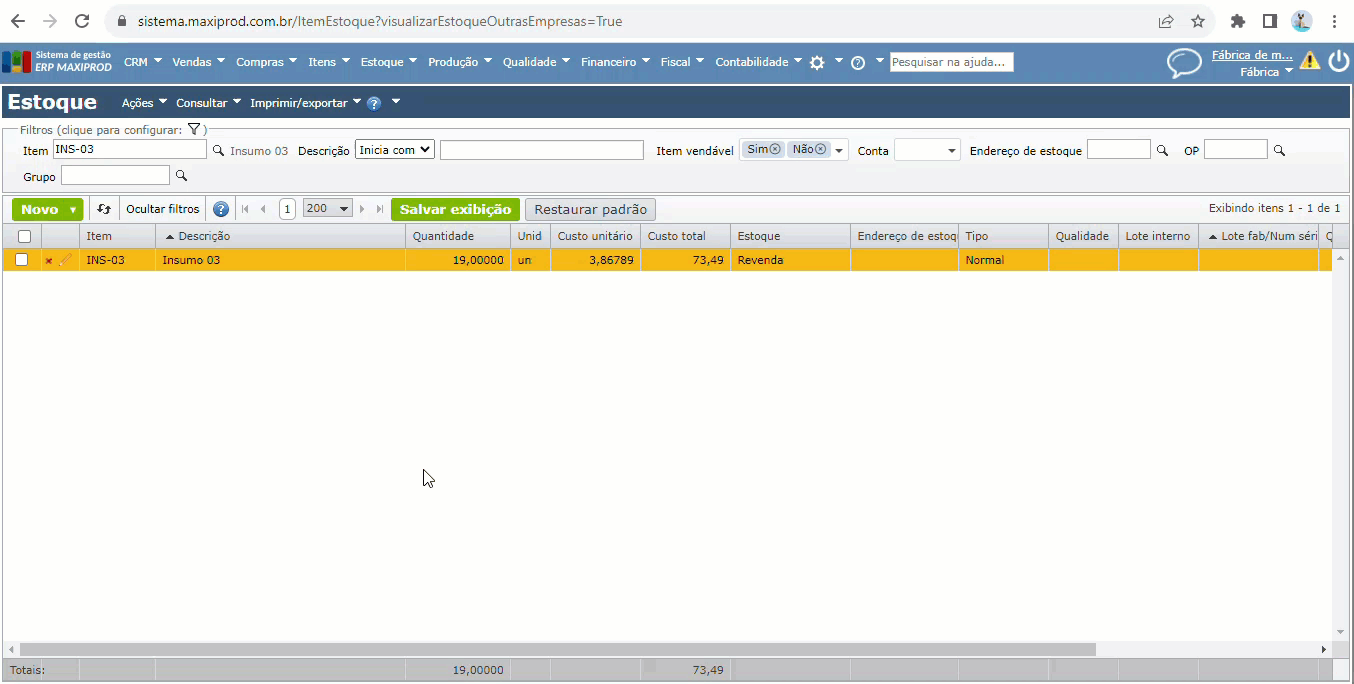Click the Revenda cell in the Estoque column
Viewport: 1354px width, 684px height.
pos(790,260)
